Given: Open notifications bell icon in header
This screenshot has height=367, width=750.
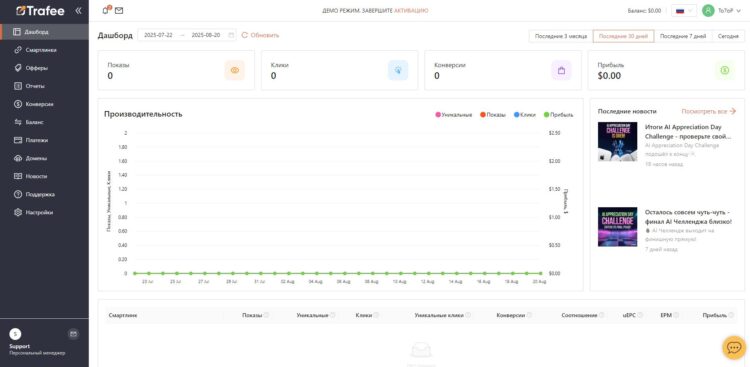Looking at the screenshot, I should tap(106, 11).
